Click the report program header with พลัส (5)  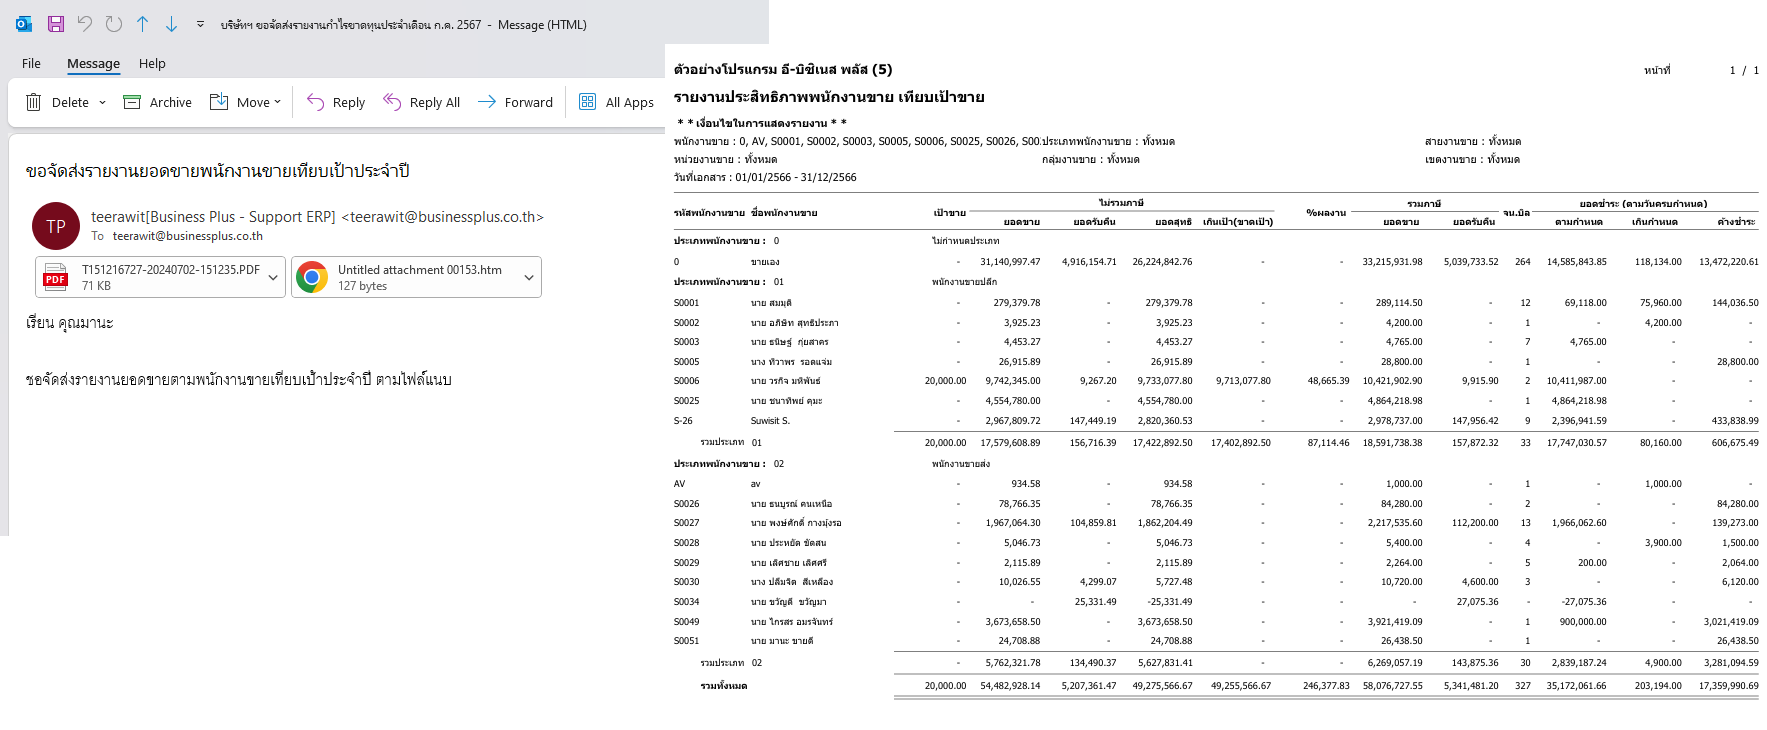783,69
